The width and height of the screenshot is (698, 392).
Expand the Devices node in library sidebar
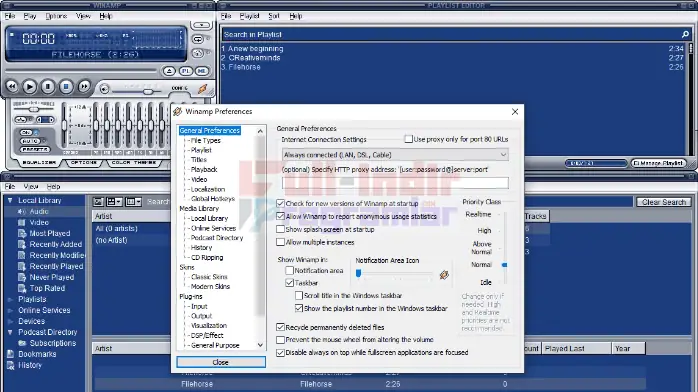click(x=10, y=321)
